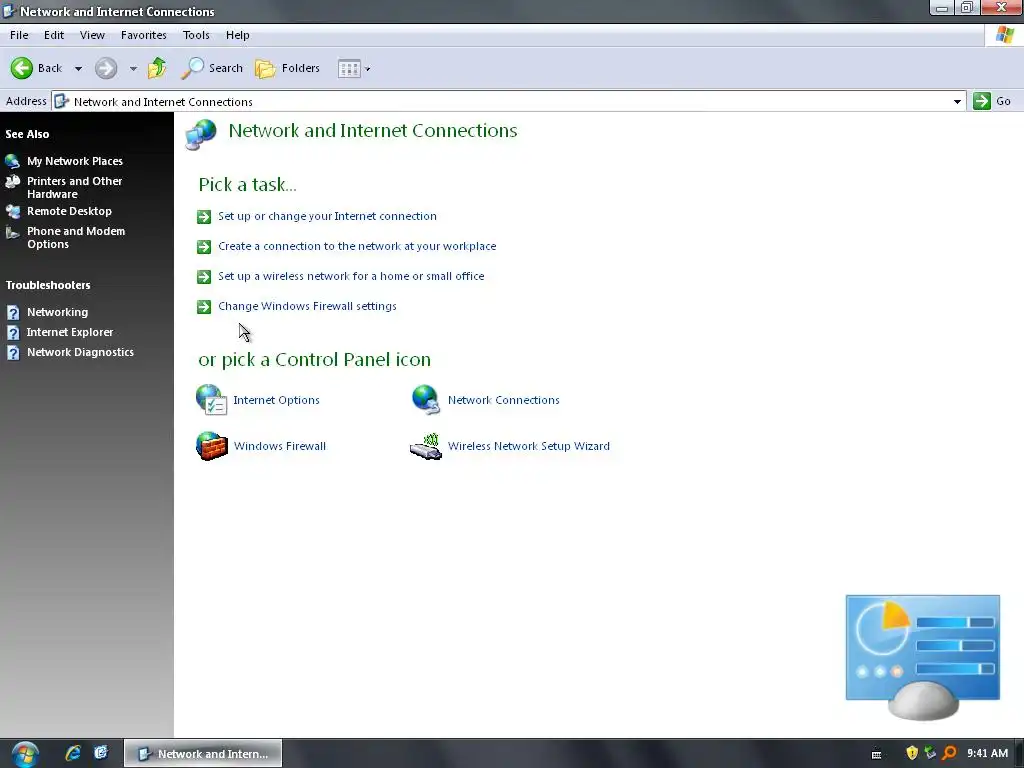
Task: Click the green Back arrow button
Action: point(22,68)
